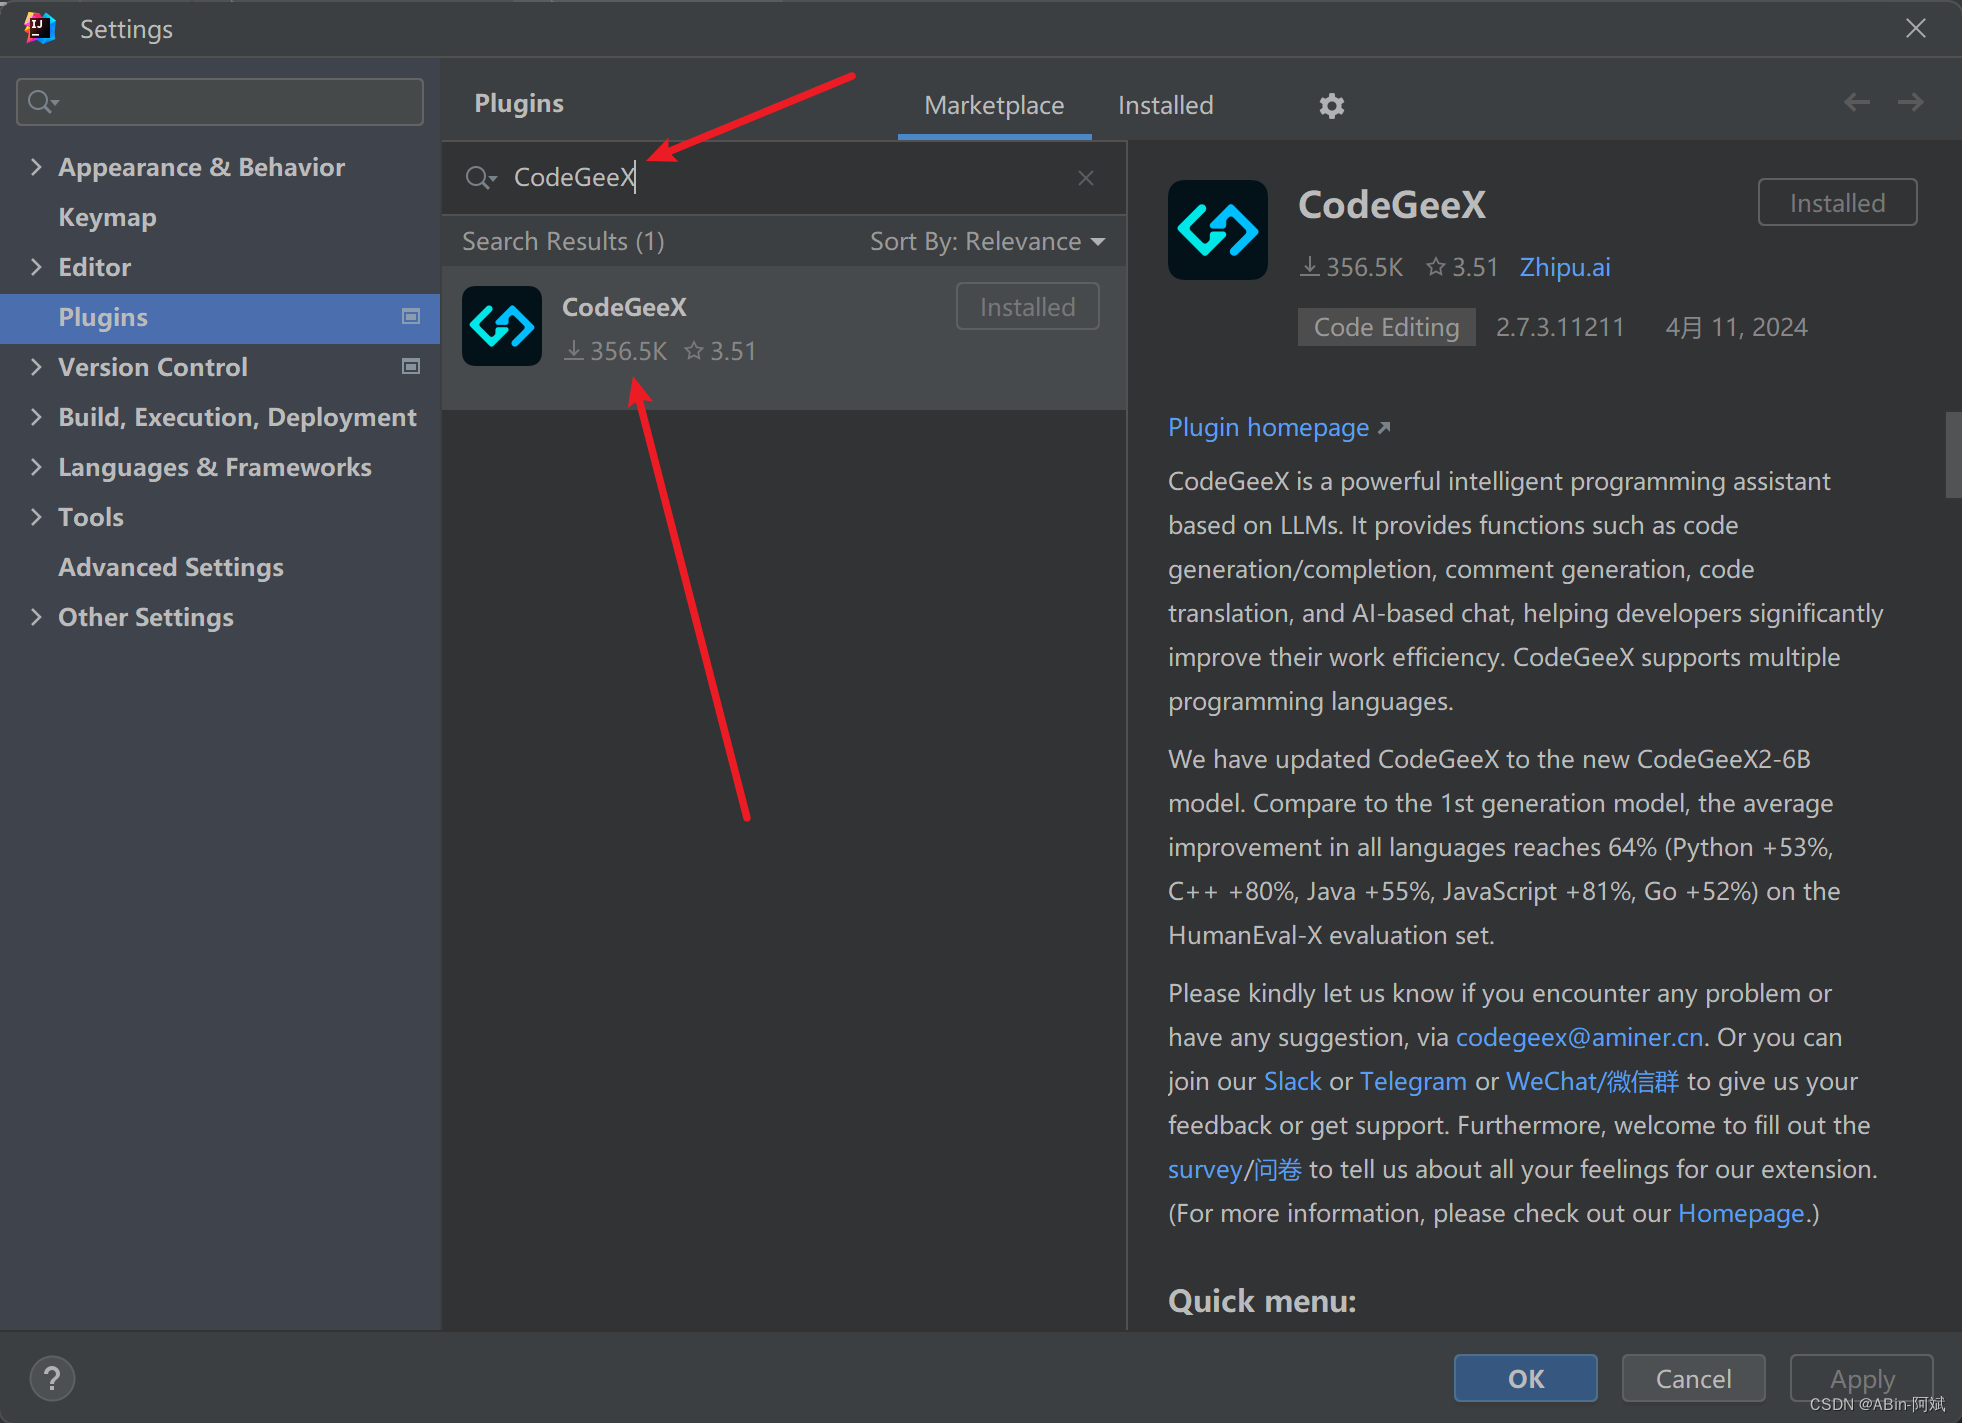Open the plugins gear settings menu
This screenshot has height=1423, width=1962.
click(1331, 105)
